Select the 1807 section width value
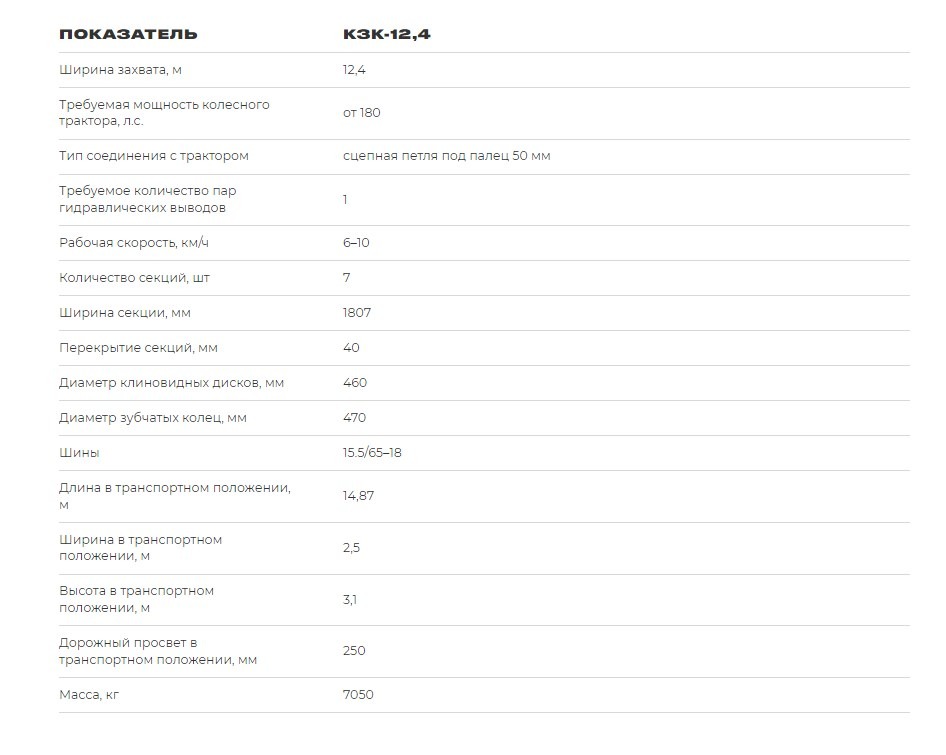This screenshot has width=946, height=755. tap(357, 313)
